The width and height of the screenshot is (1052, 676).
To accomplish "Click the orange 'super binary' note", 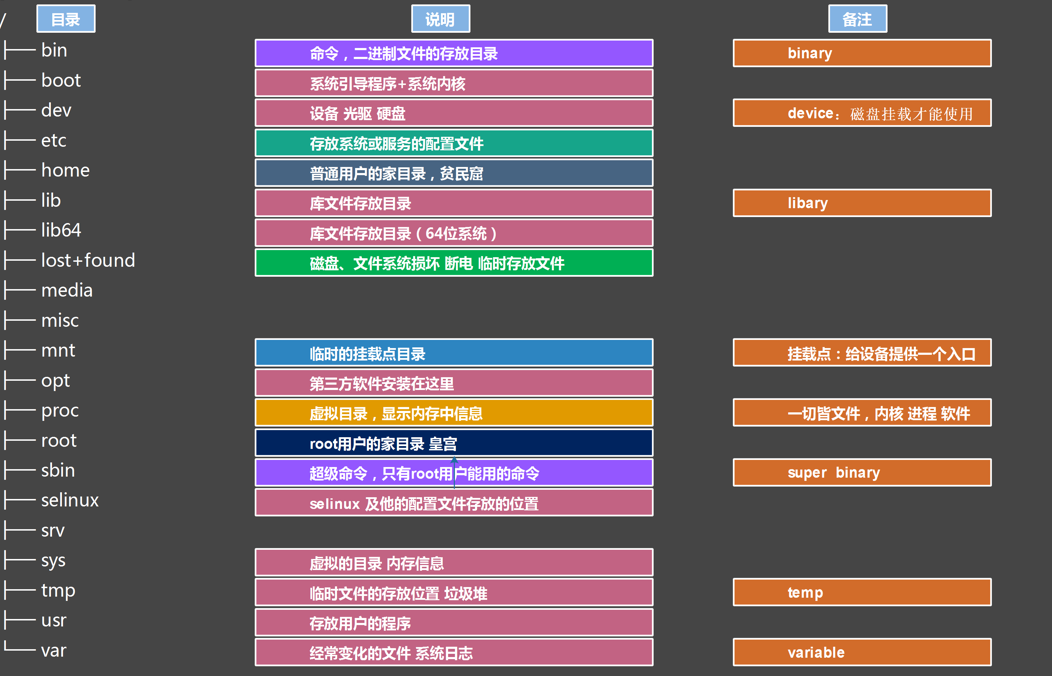I will pos(861,472).
